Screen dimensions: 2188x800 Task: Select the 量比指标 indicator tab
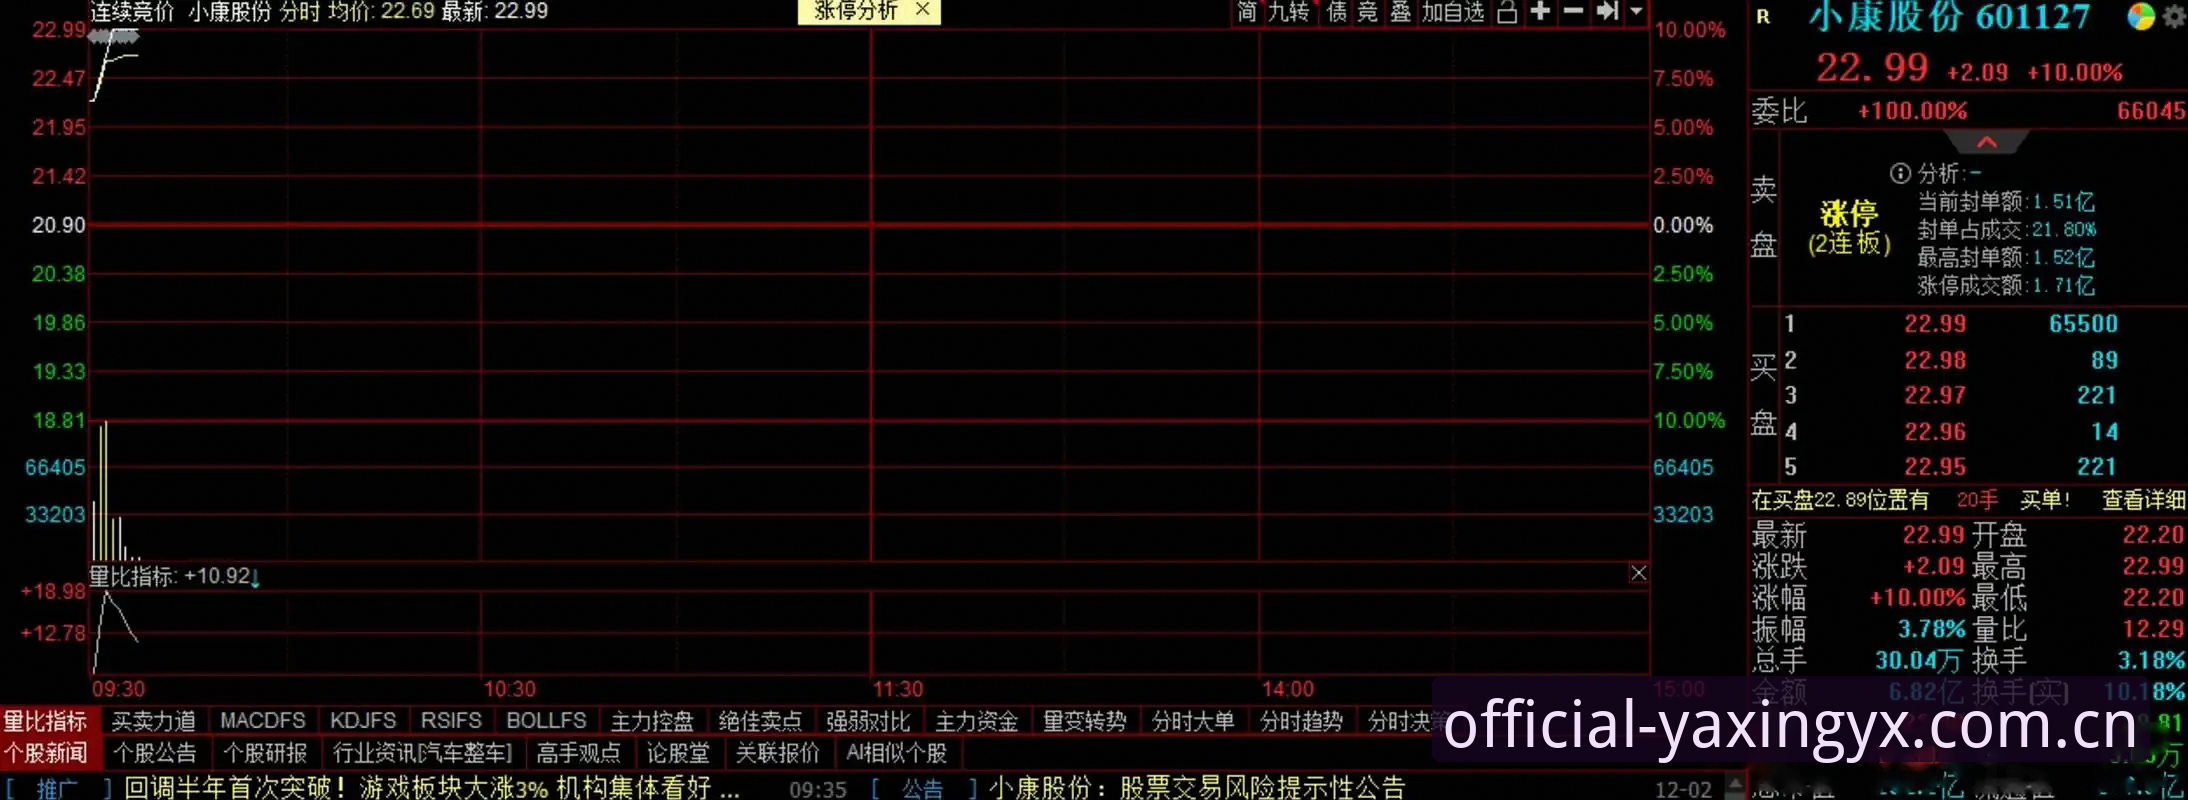[x=45, y=721]
